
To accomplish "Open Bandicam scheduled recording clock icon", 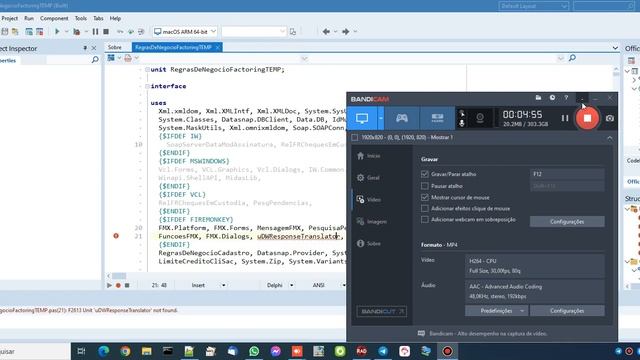I will click(x=552, y=98).
